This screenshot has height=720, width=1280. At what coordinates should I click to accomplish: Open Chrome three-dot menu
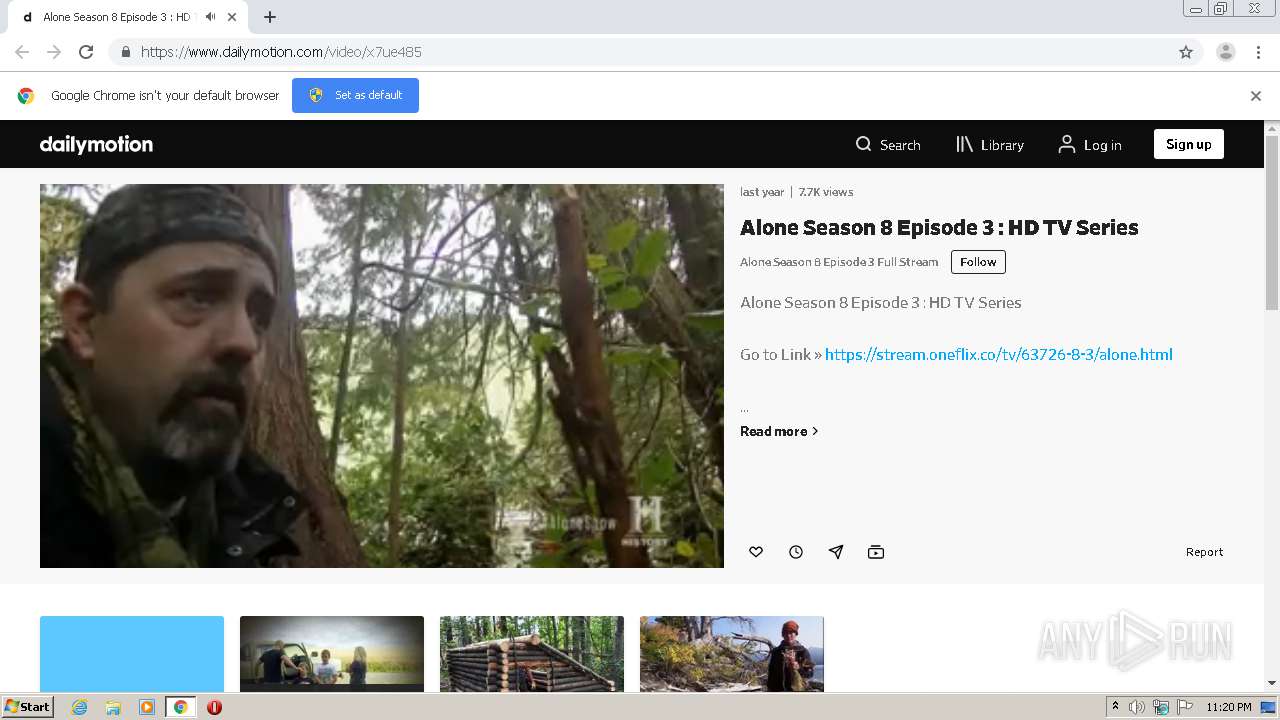pos(1259,52)
